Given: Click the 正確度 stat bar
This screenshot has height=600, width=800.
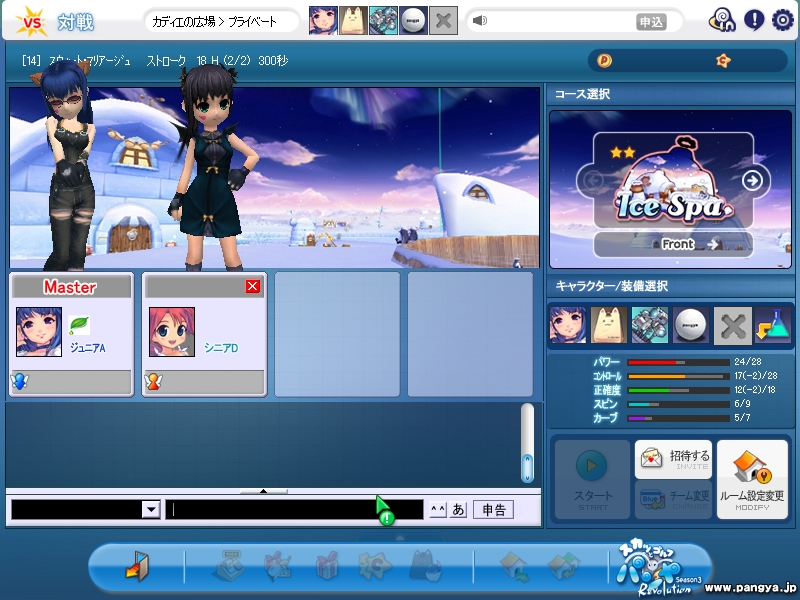Looking at the screenshot, I should pyautogui.click(x=678, y=390).
